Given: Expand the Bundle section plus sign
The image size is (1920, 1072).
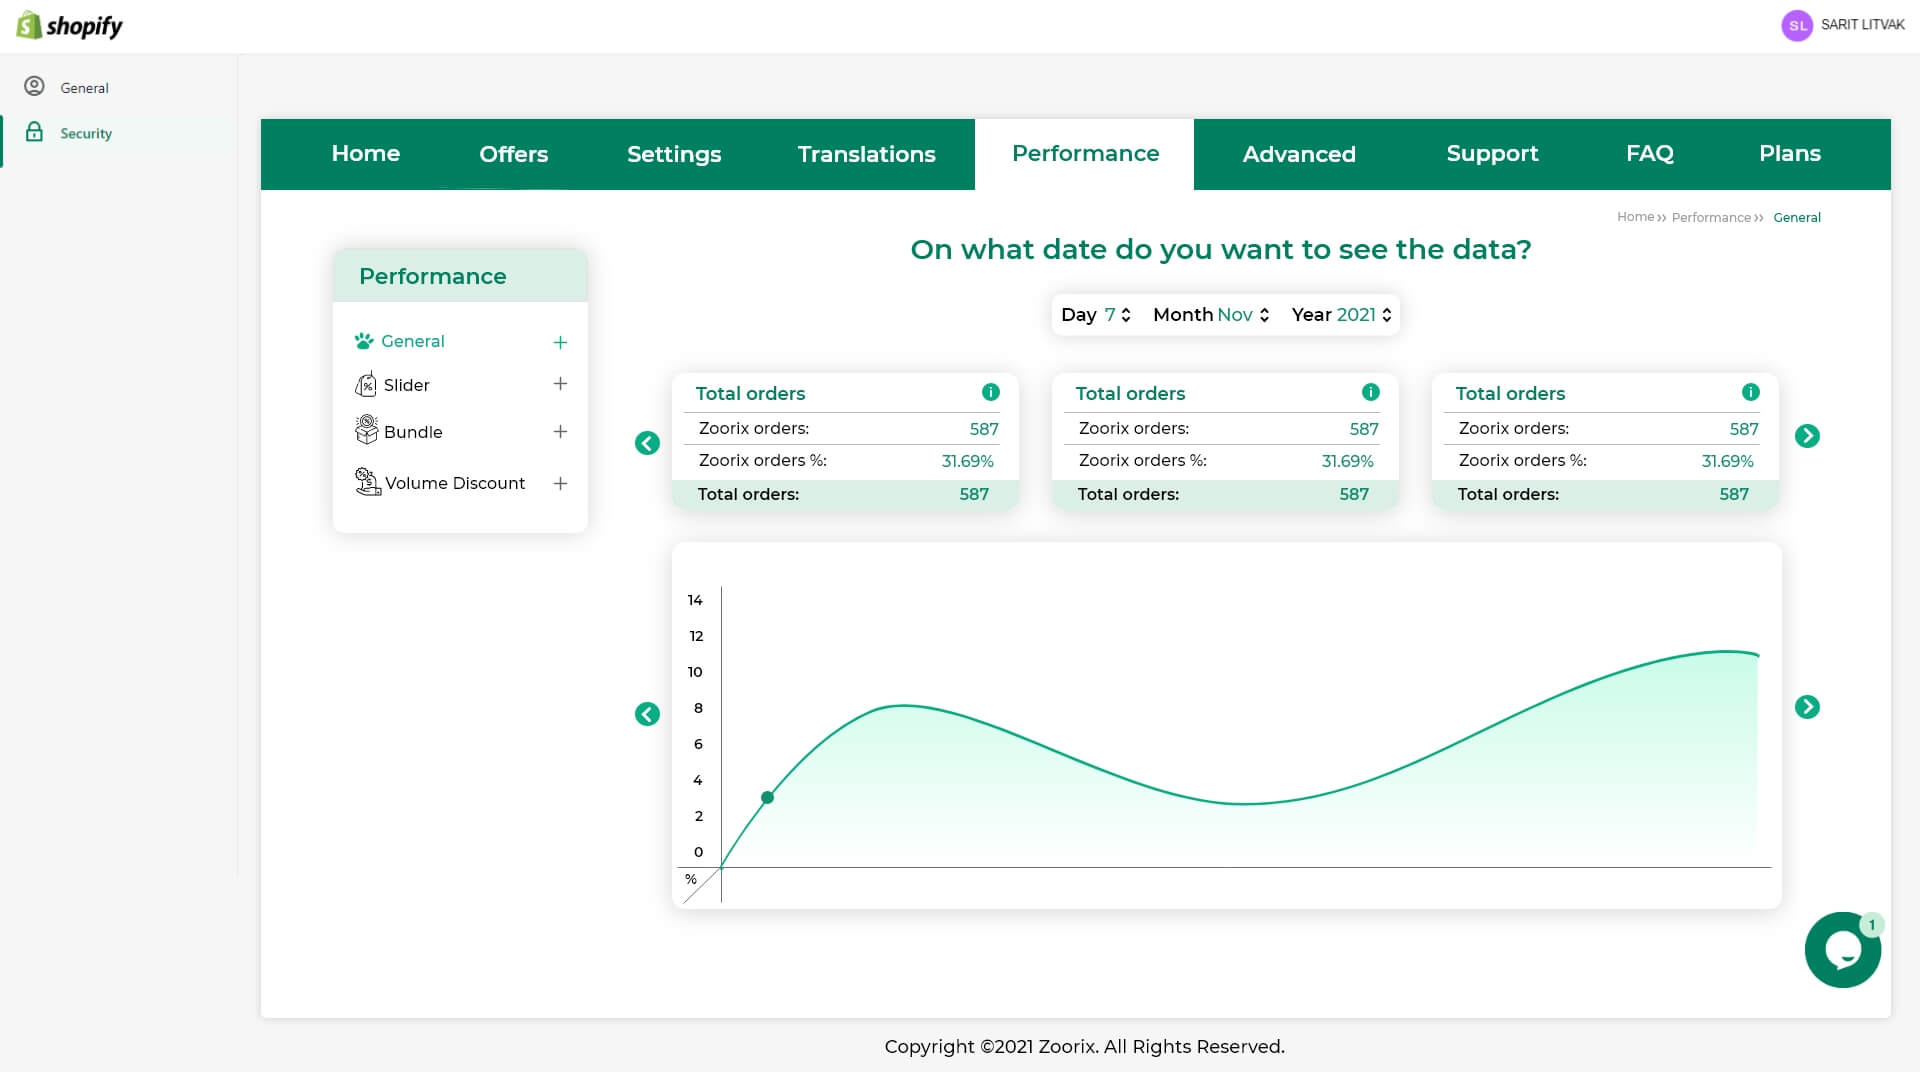Looking at the screenshot, I should tap(560, 432).
